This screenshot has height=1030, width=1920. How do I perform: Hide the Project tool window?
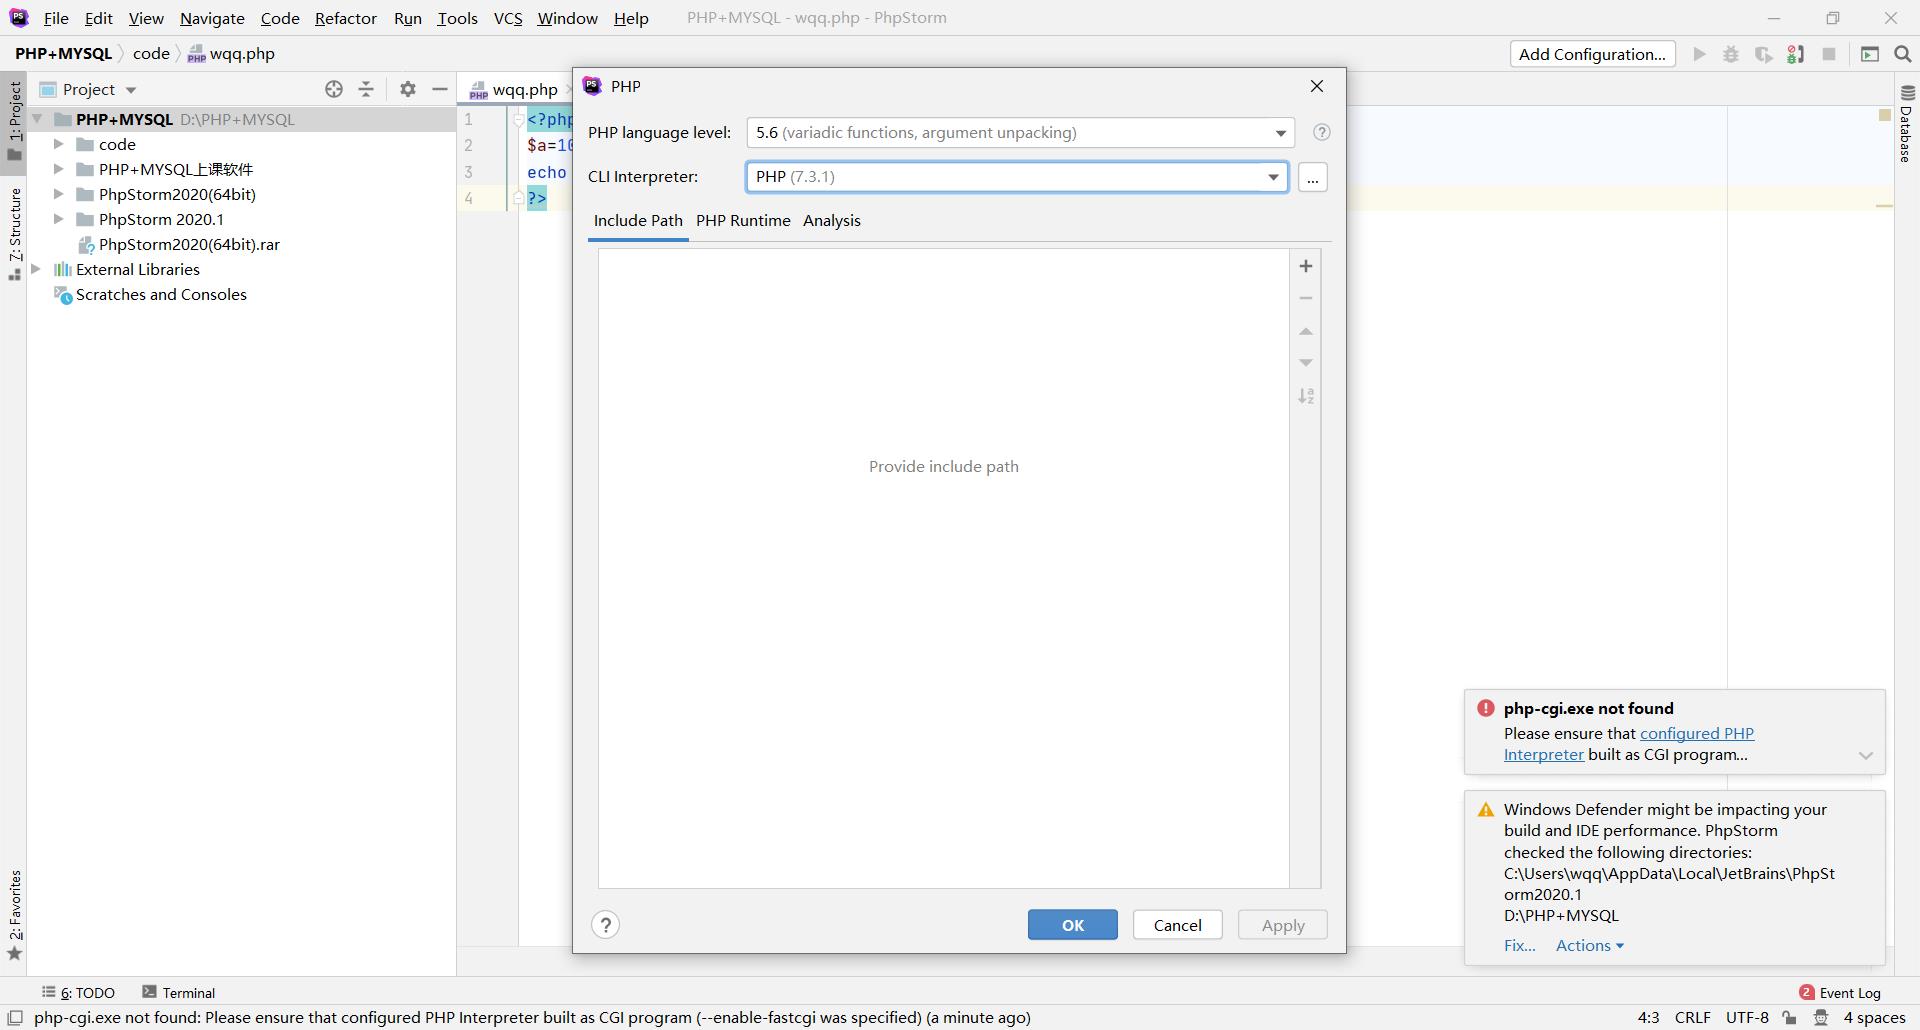[x=439, y=89]
